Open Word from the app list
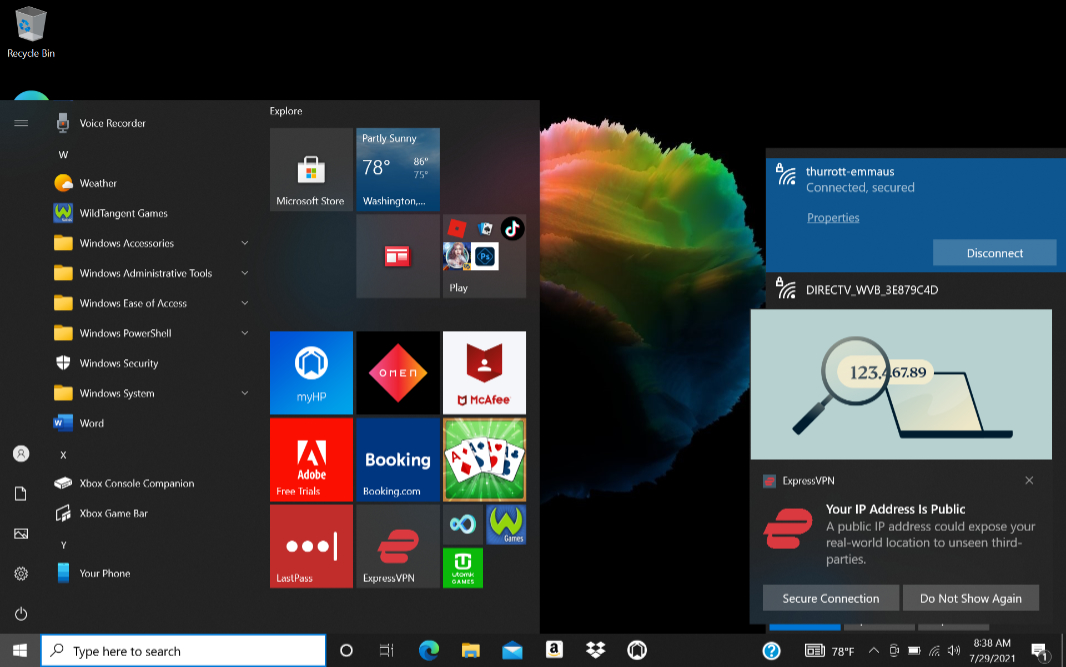The image size is (1066, 667). pos(92,423)
